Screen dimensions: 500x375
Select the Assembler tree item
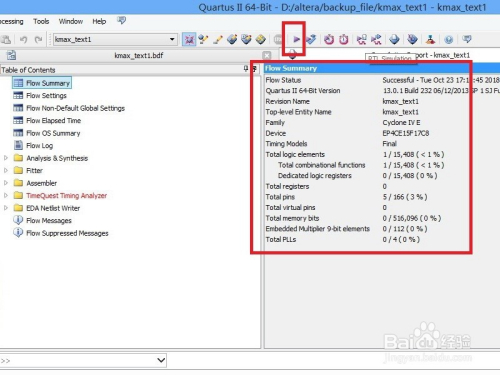[41, 183]
